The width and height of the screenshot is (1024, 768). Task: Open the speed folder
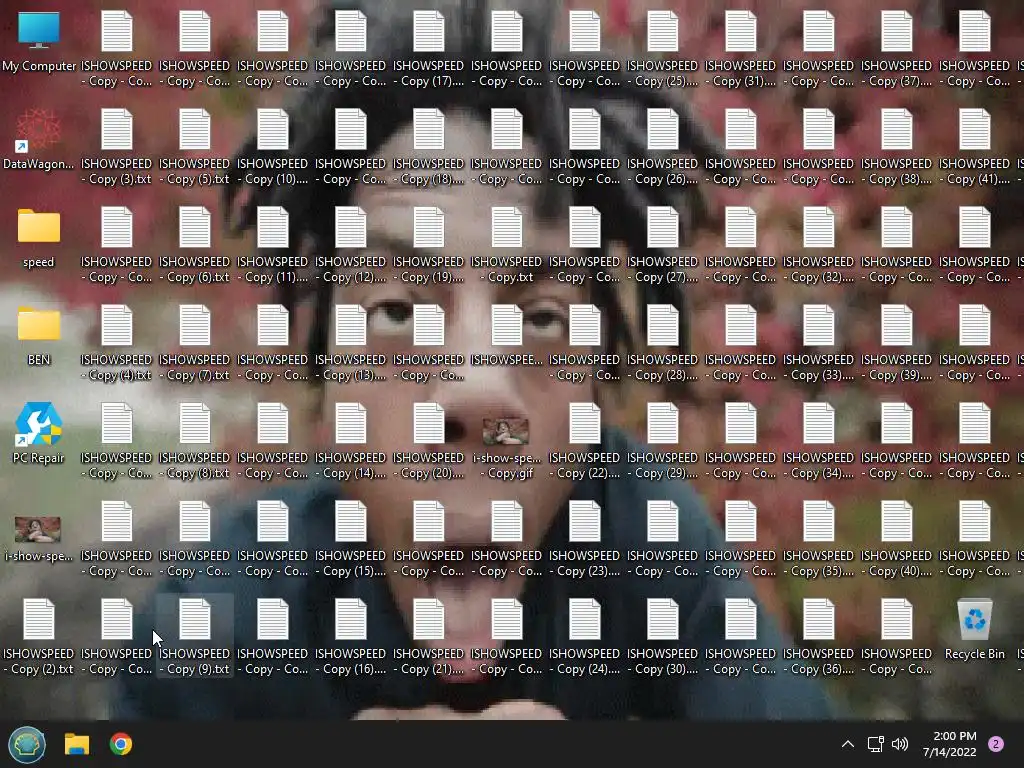coord(39,238)
